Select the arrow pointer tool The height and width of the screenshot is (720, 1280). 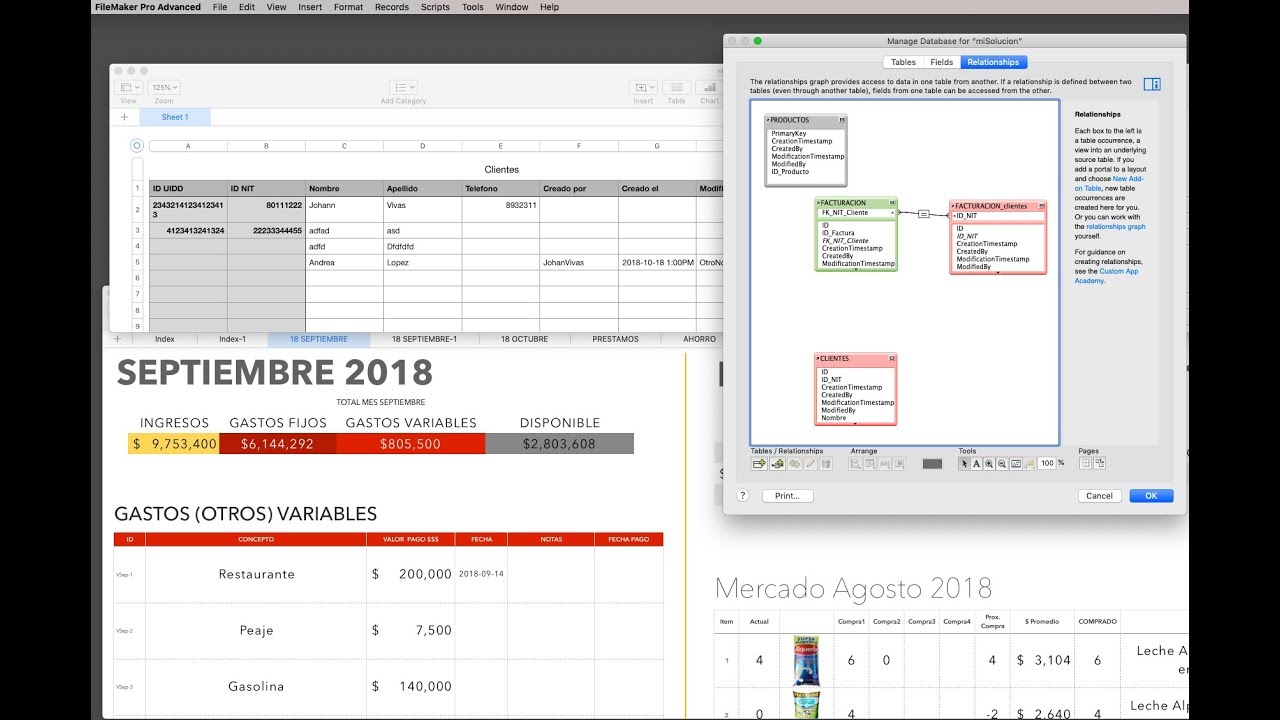[964, 464]
